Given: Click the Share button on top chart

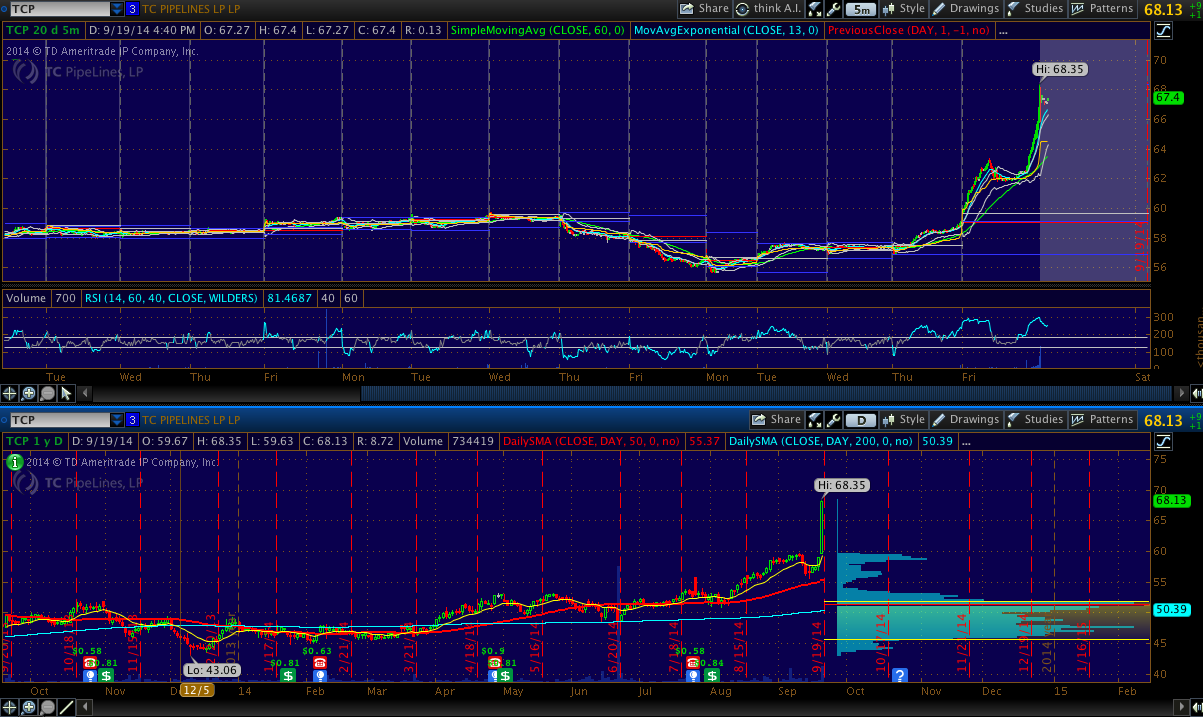Looking at the screenshot, I should (x=704, y=9).
